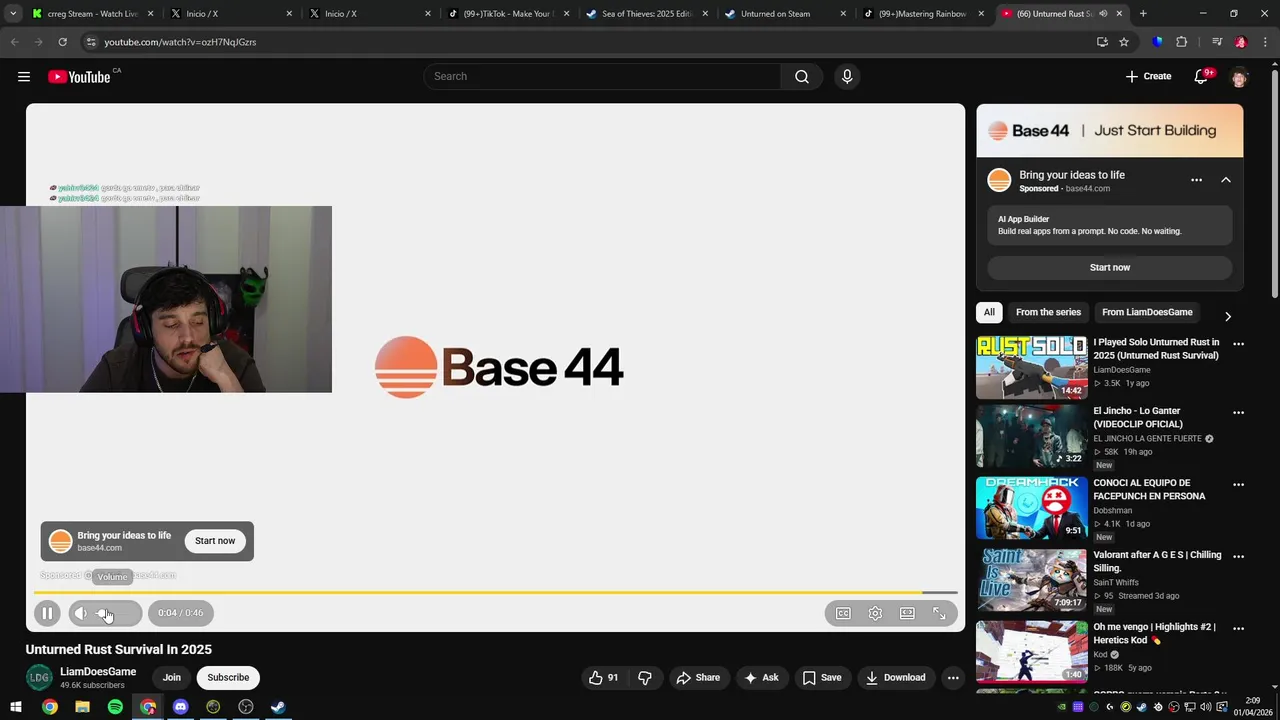Open the sidebar ad options menu
The image size is (1280, 720).
pyautogui.click(x=1196, y=180)
